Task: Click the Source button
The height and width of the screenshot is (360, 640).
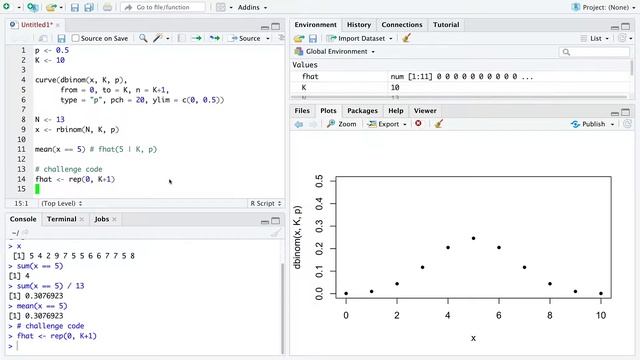Action: [246, 38]
